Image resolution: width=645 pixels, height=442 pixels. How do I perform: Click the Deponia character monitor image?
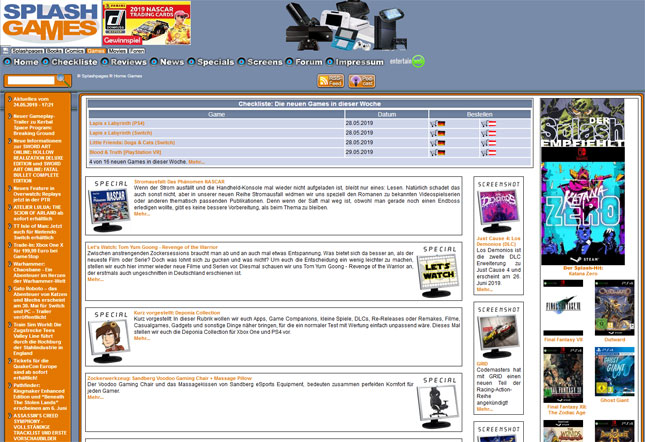click(109, 341)
